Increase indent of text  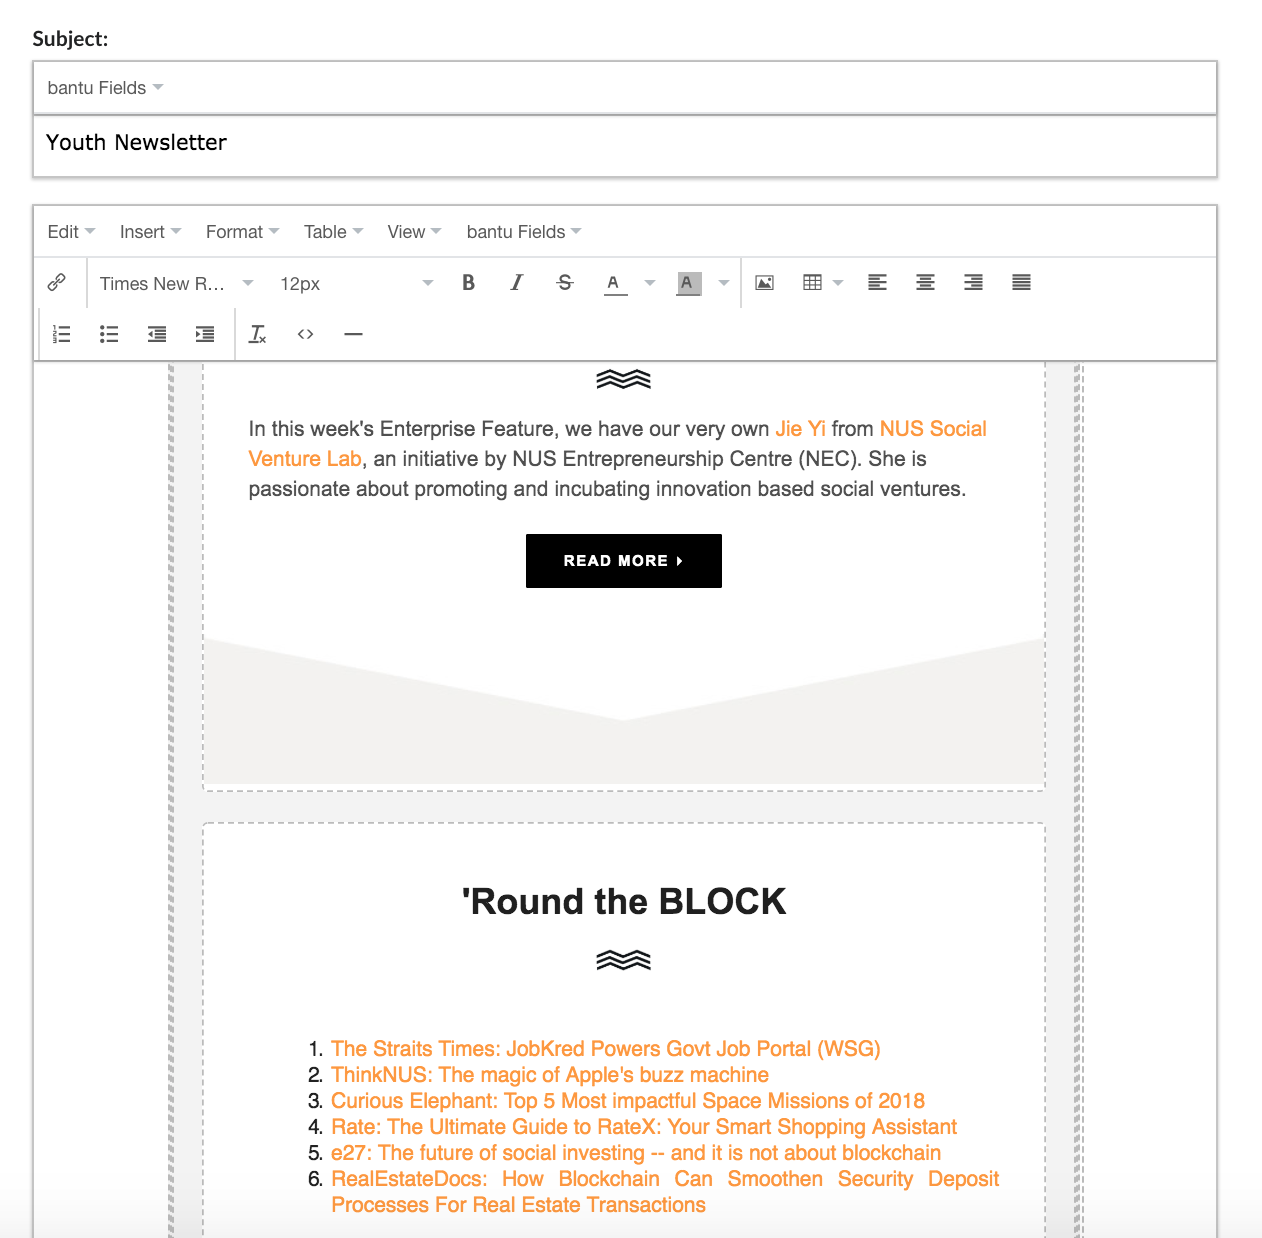tap(205, 334)
